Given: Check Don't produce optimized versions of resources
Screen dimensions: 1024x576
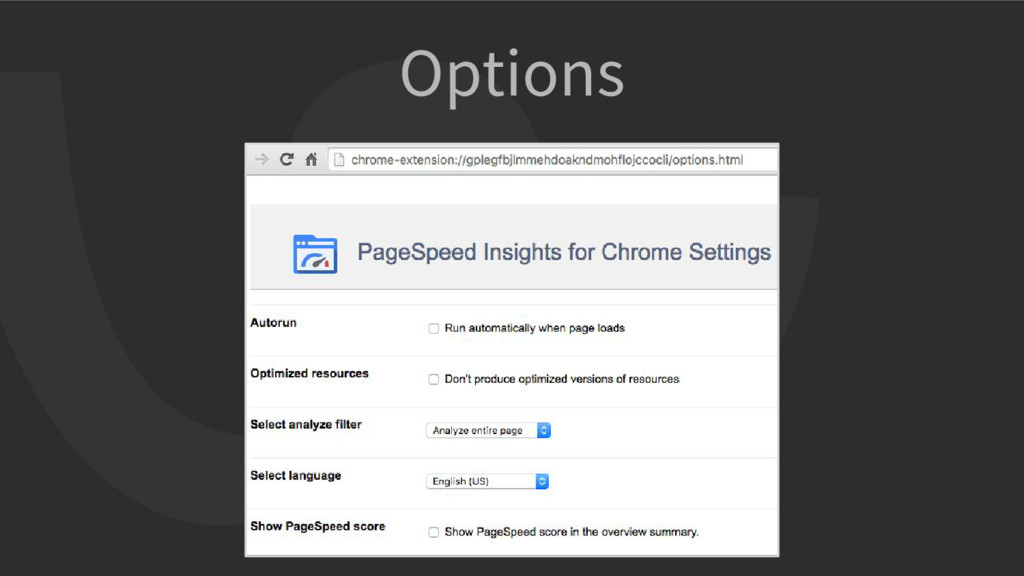Looking at the screenshot, I should [x=434, y=379].
